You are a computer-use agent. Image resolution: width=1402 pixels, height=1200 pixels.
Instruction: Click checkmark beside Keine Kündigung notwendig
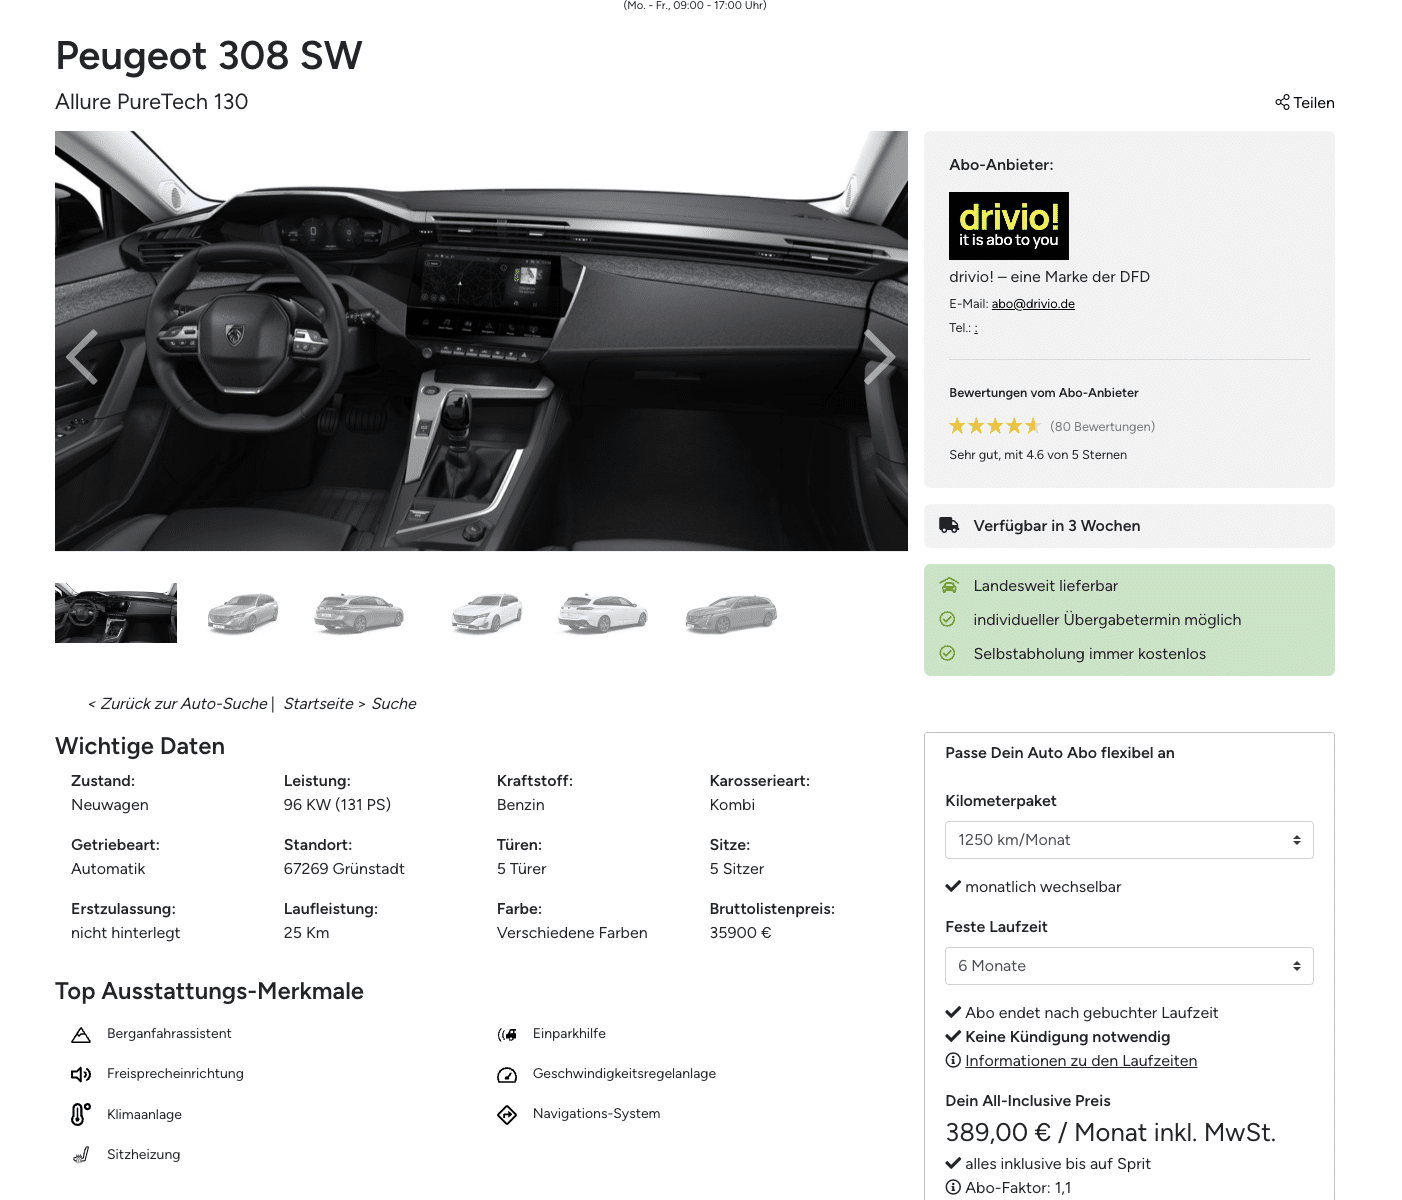[x=953, y=1036]
